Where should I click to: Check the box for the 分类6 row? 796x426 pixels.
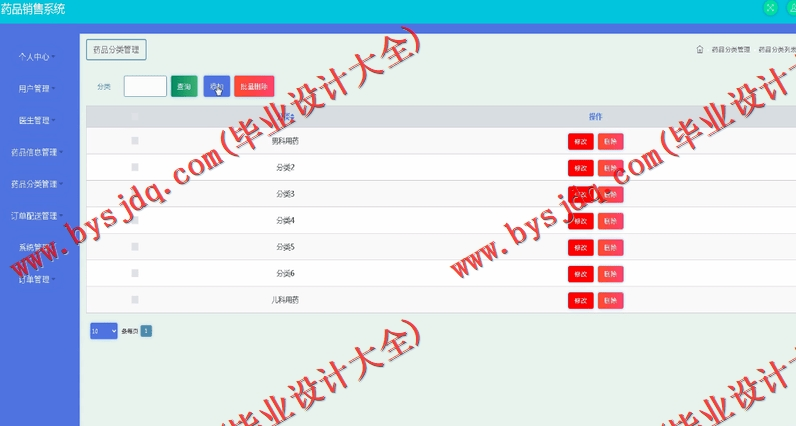(x=135, y=273)
